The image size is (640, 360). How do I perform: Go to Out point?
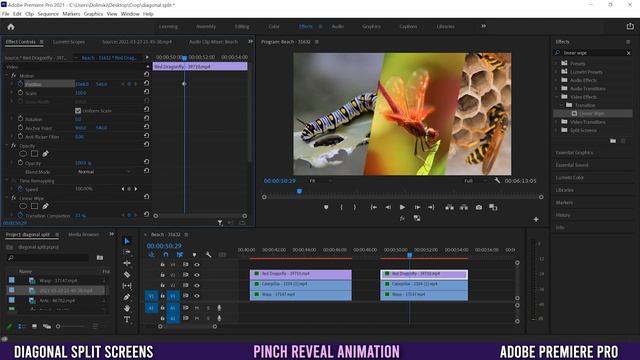coord(431,207)
